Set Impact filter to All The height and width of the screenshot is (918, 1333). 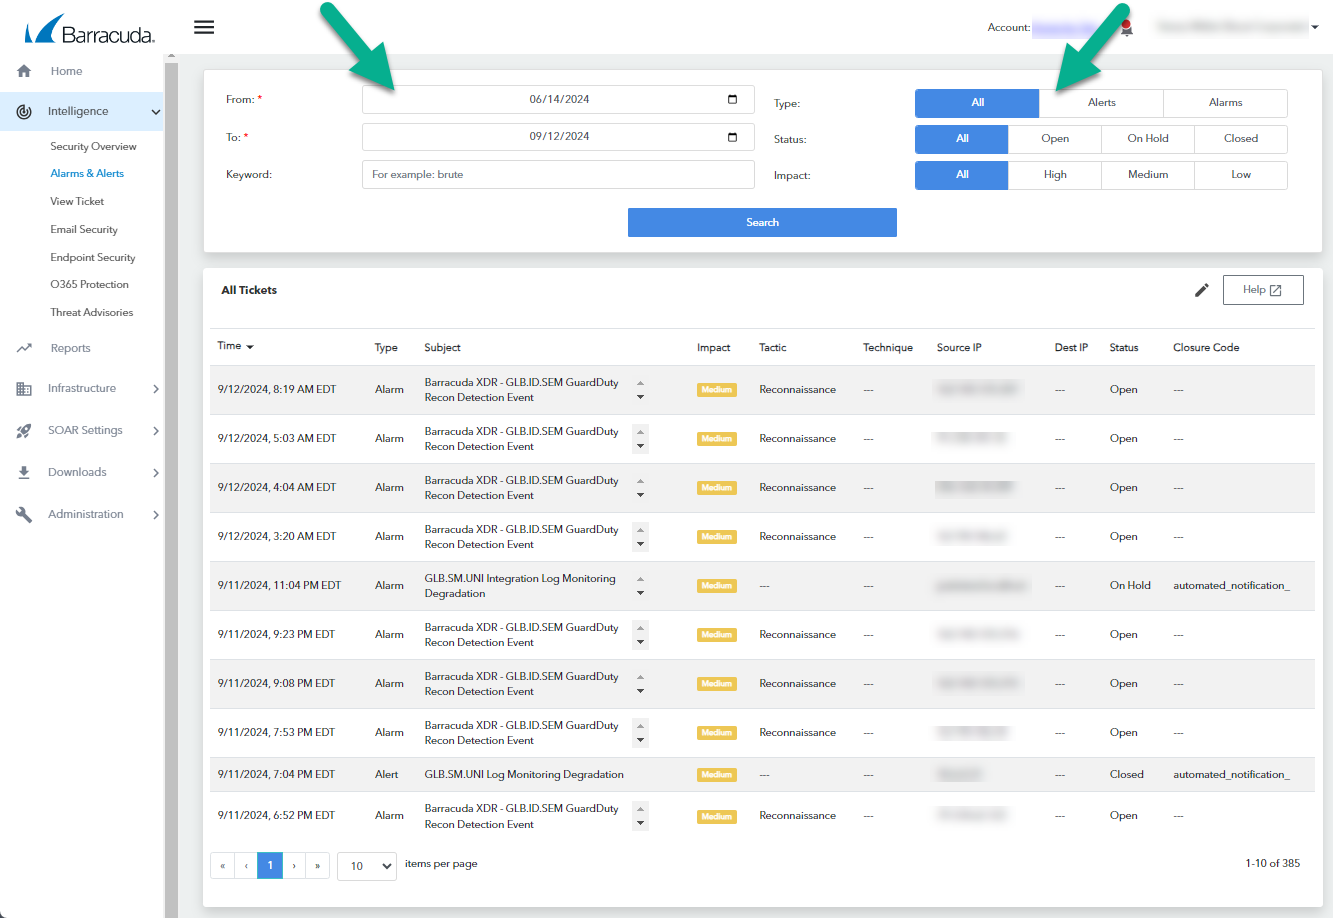point(962,175)
